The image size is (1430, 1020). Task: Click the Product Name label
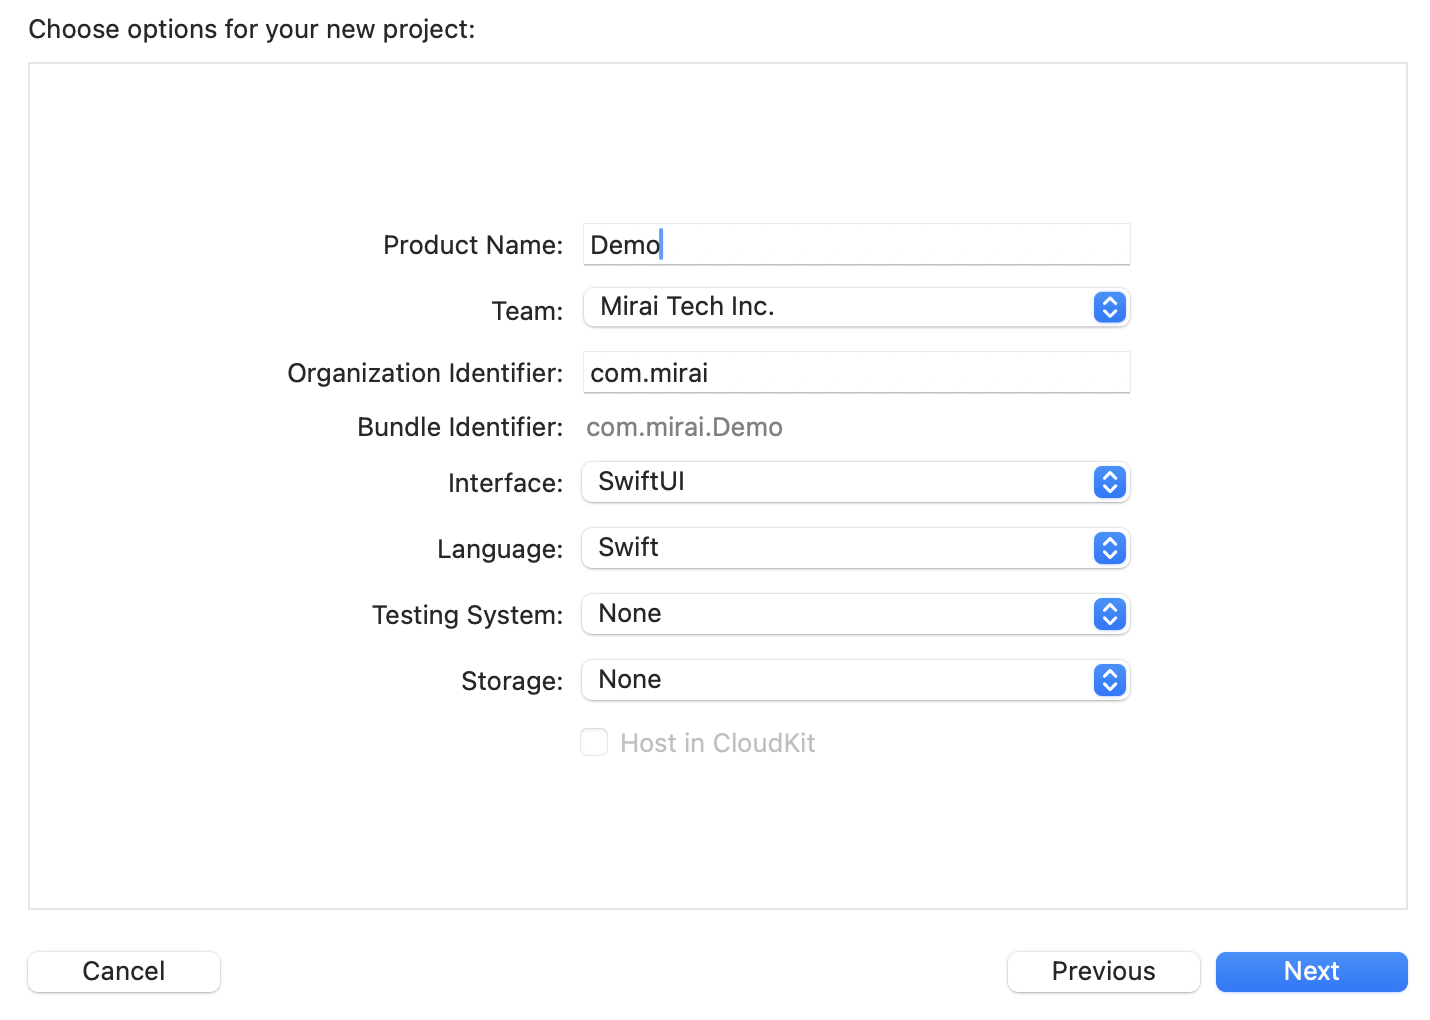(473, 245)
